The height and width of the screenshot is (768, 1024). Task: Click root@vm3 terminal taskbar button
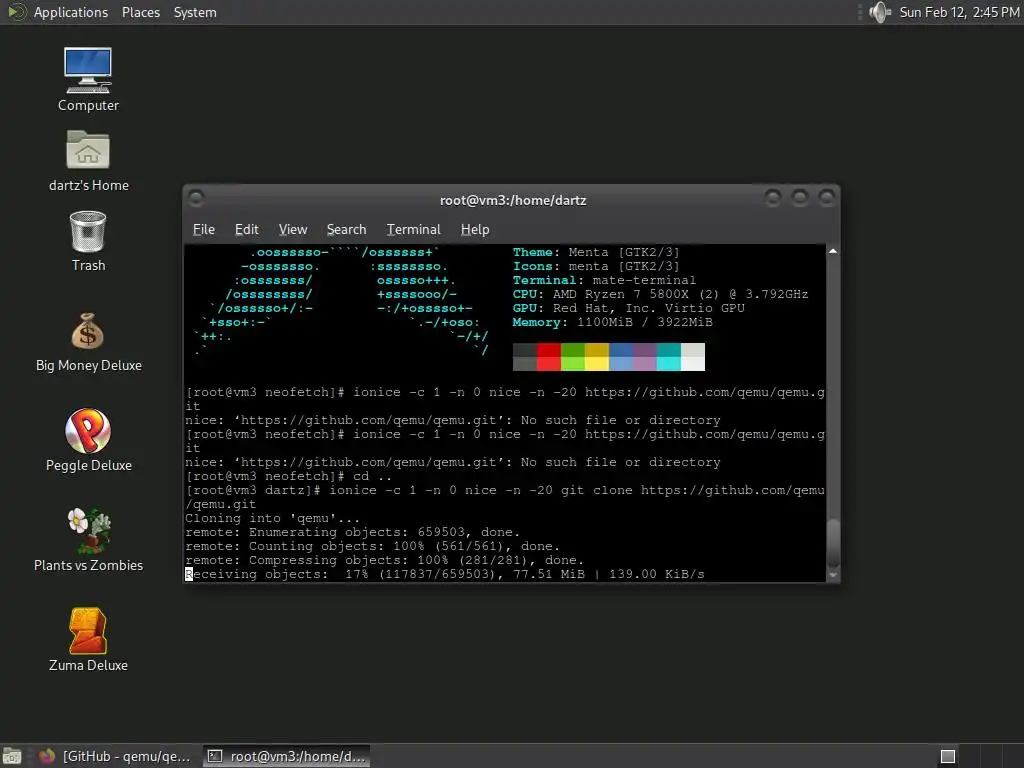(x=287, y=756)
